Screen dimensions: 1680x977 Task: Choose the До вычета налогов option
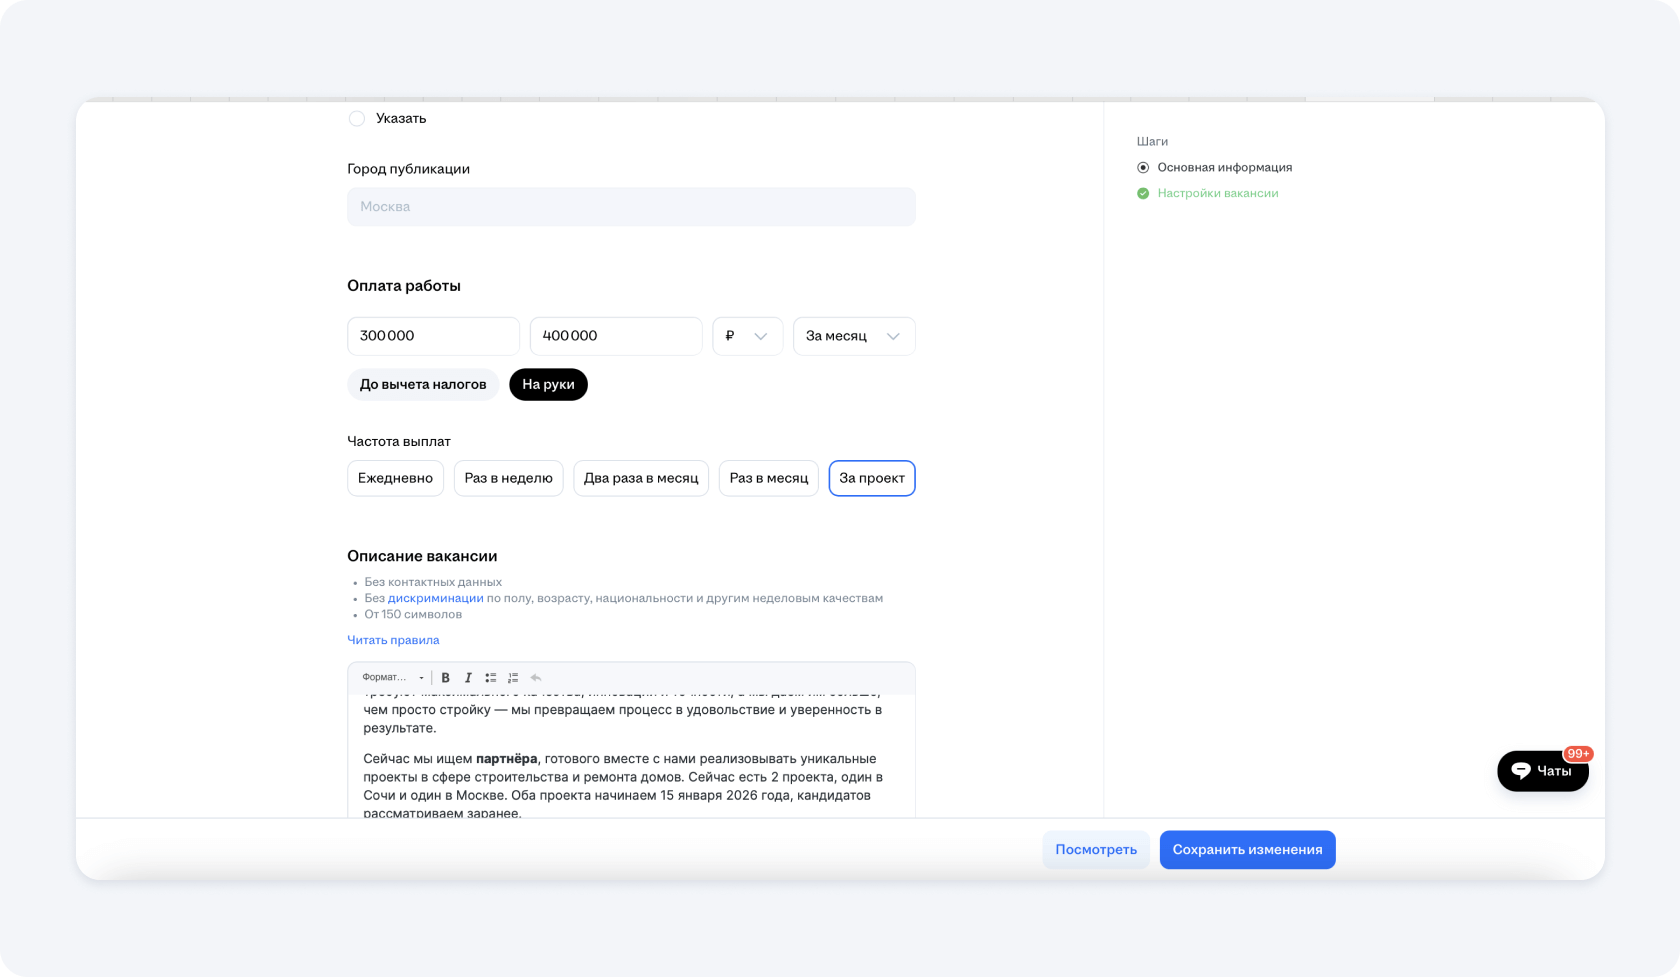423,385
